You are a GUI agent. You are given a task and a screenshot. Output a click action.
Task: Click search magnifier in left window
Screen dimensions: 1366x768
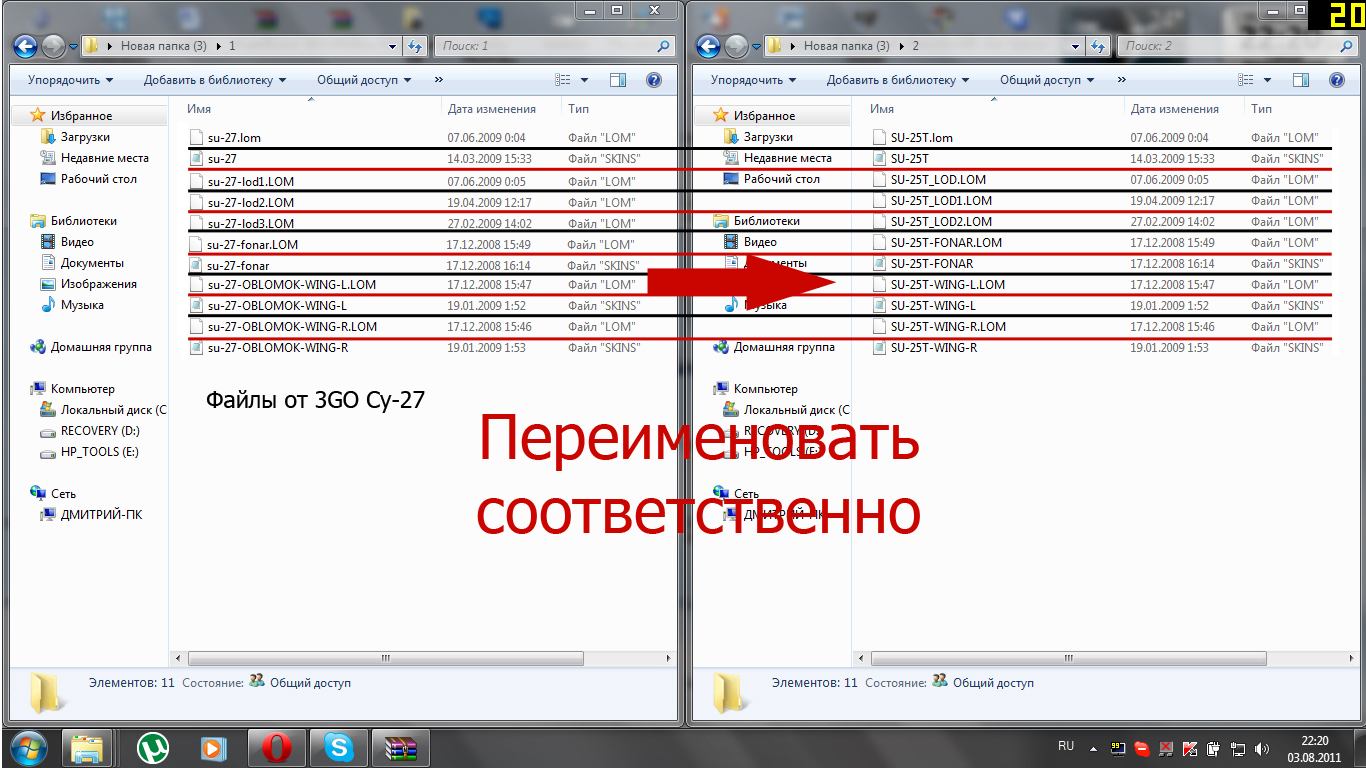[664, 46]
